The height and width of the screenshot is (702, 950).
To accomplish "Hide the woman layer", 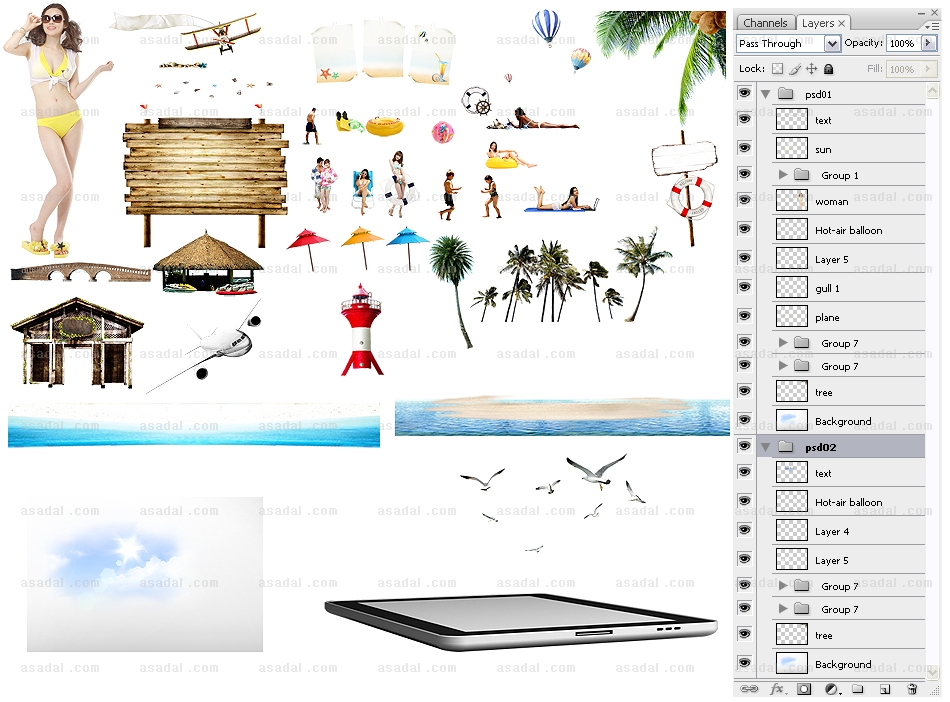I will (x=744, y=200).
